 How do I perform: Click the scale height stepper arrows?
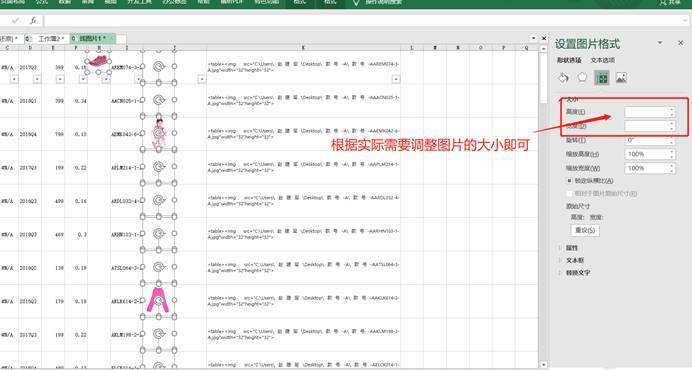click(x=672, y=154)
